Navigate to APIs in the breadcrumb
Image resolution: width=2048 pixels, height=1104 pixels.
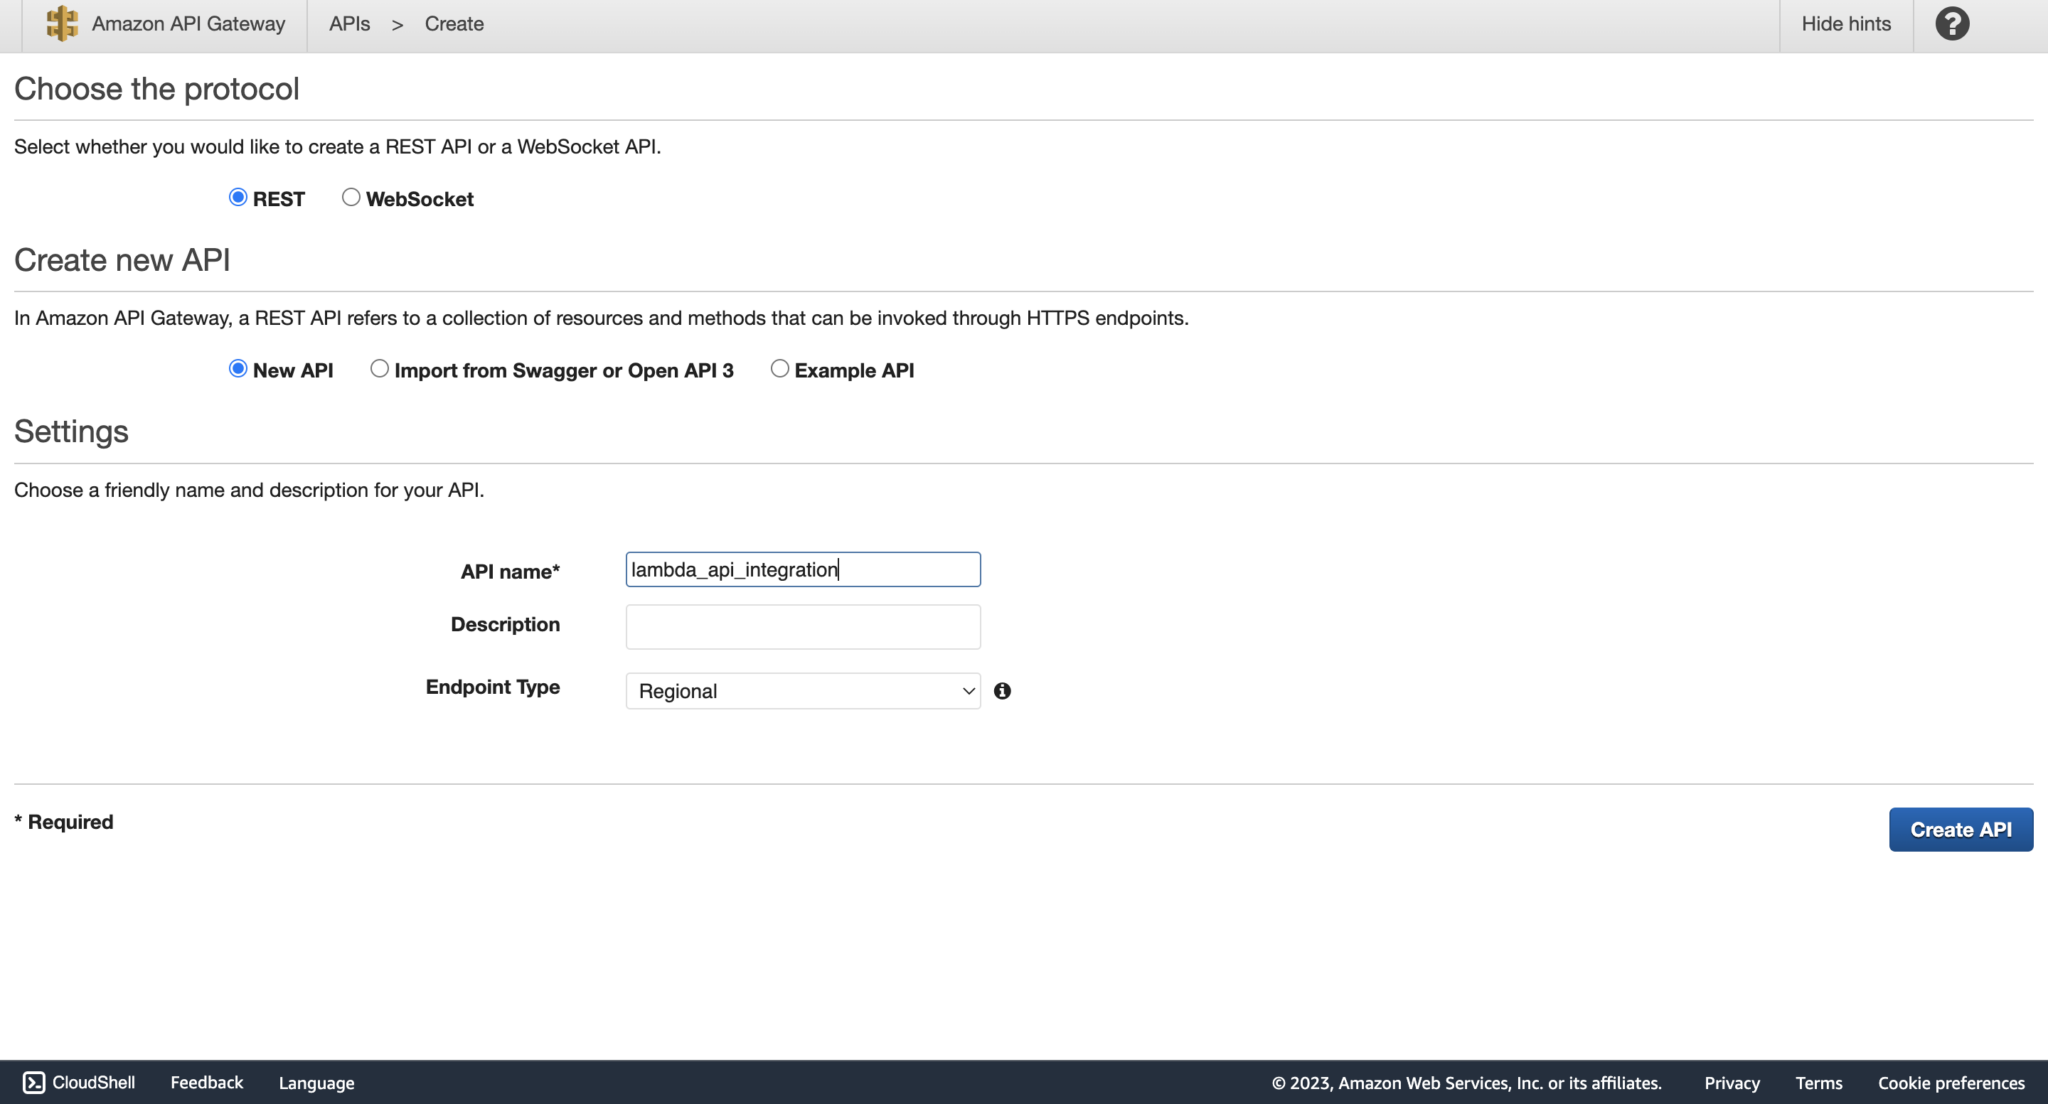(349, 23)
